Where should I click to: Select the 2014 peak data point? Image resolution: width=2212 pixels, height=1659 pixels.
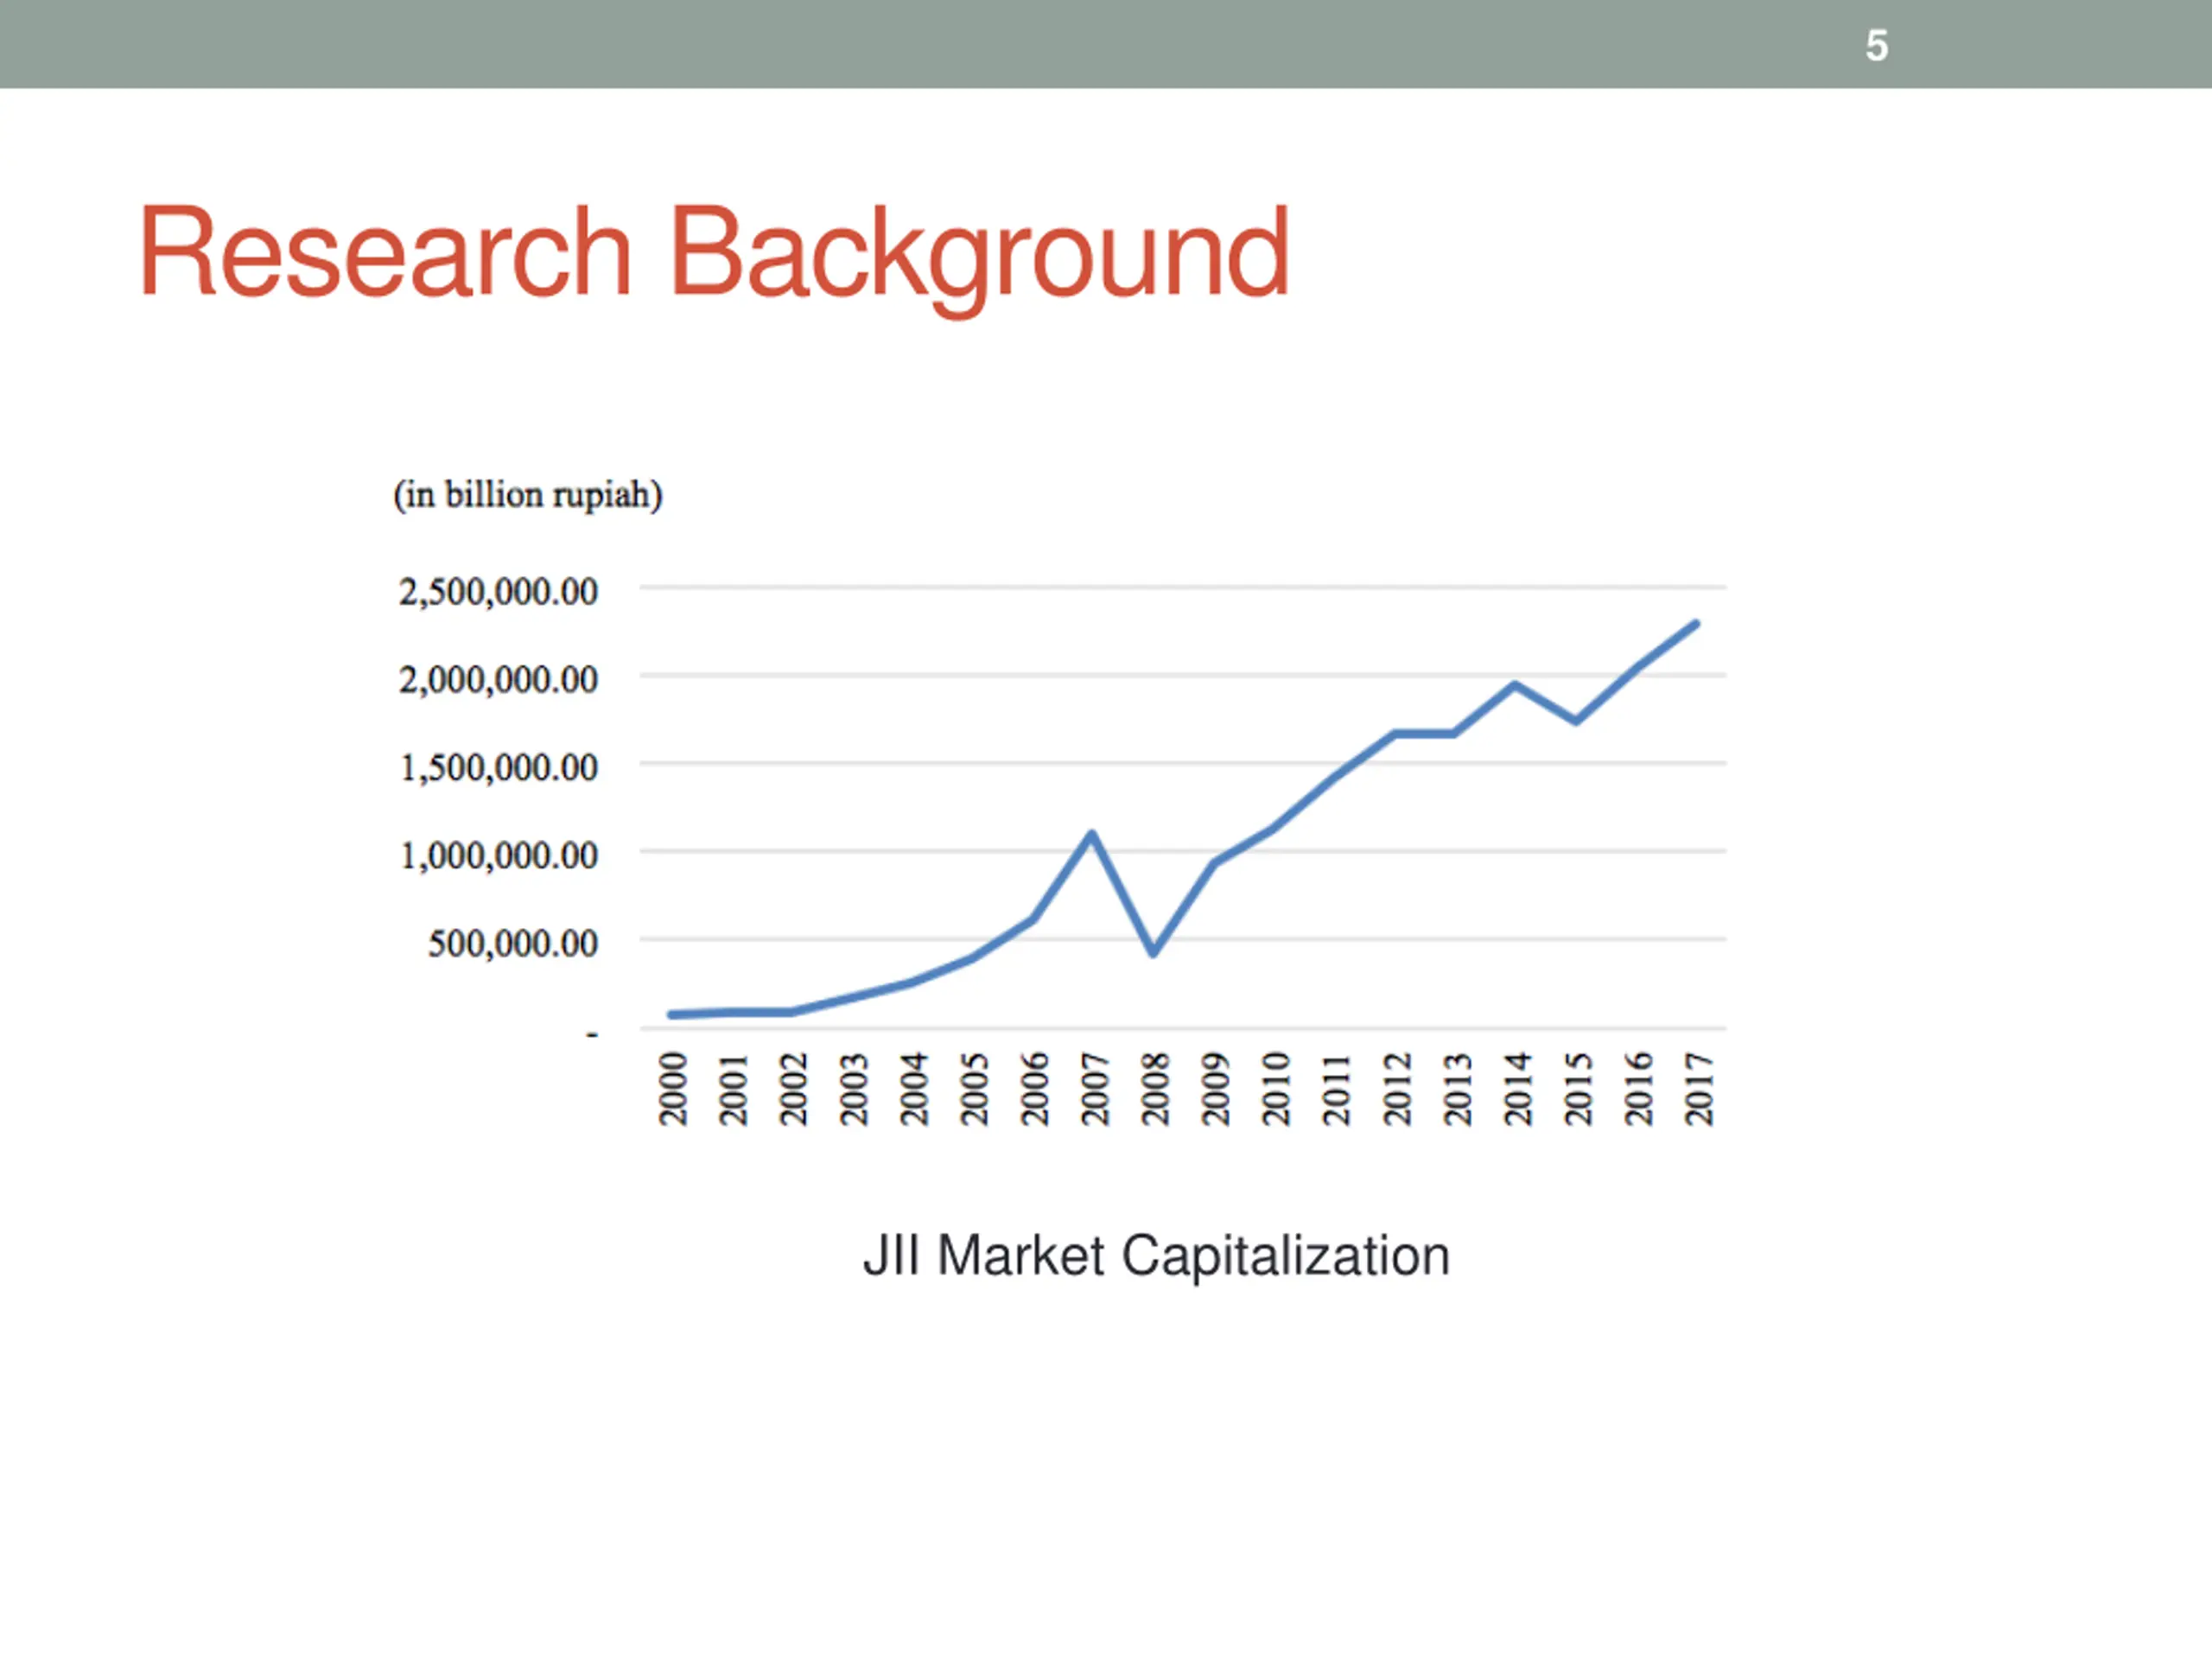1515,685
